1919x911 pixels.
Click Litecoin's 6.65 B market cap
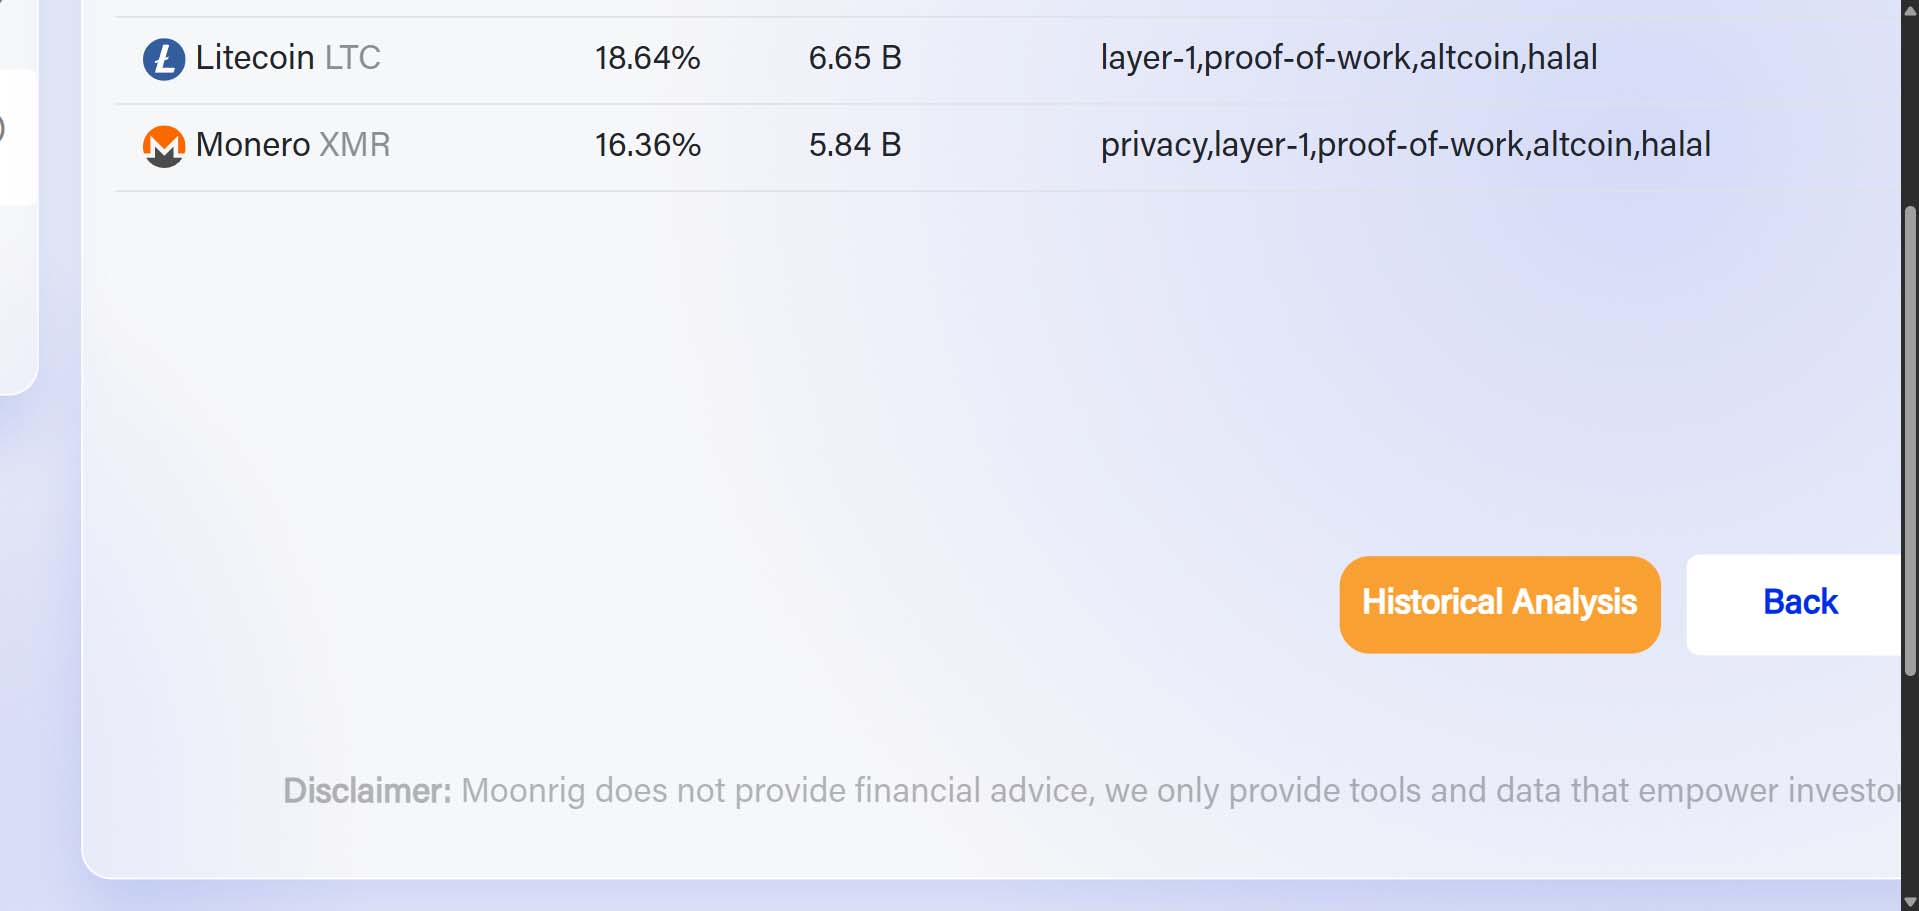point(855,58)
